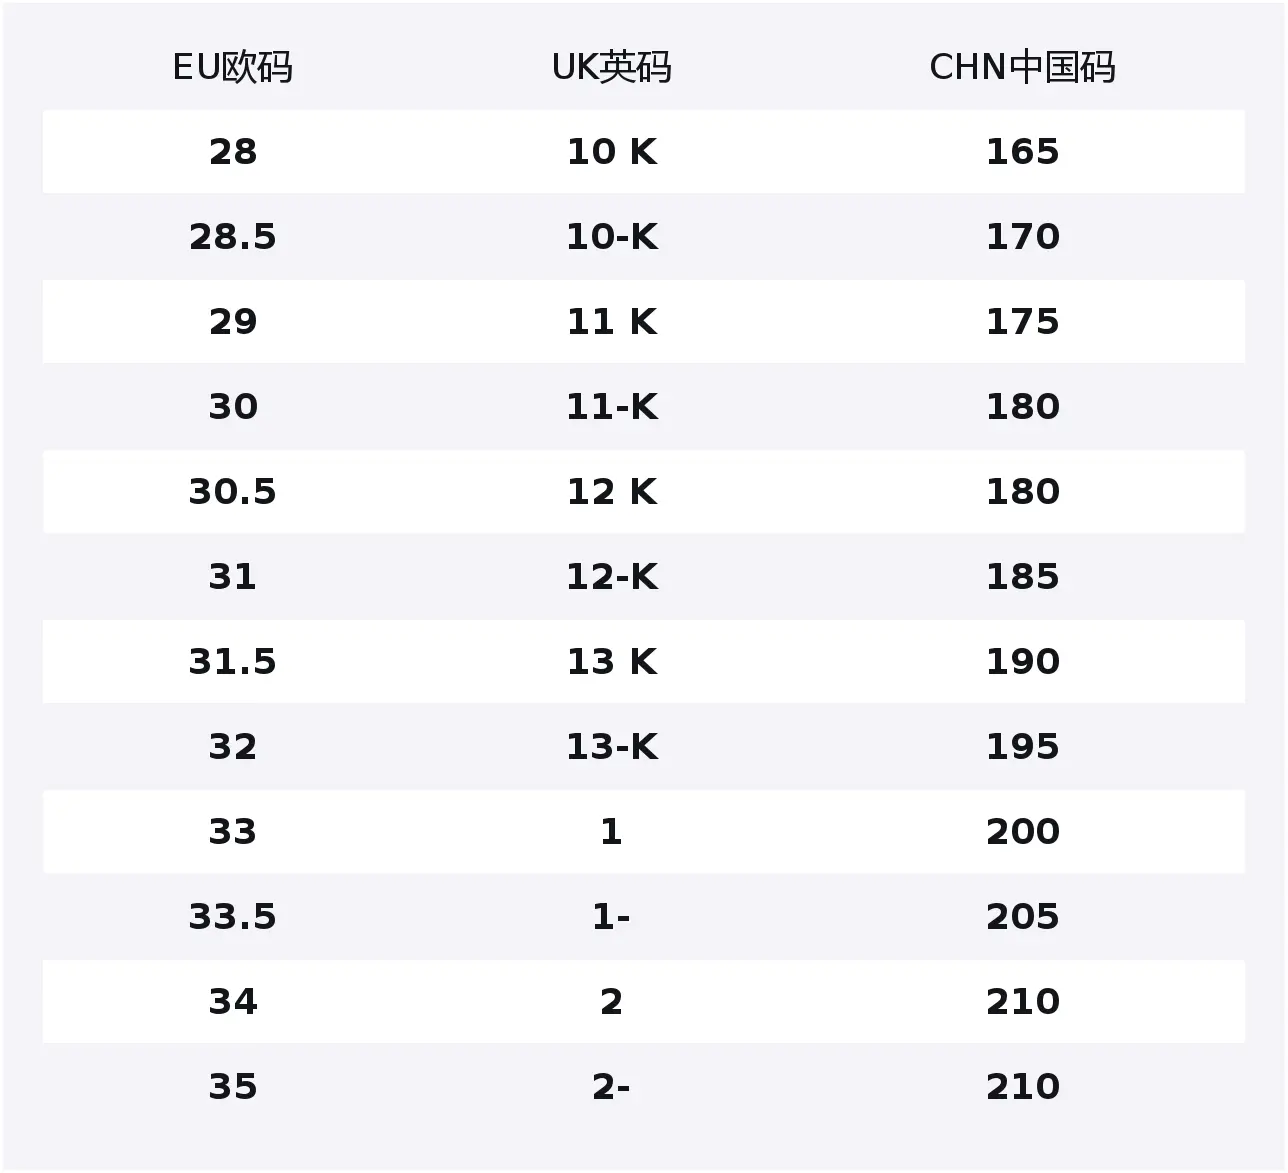Click EU size 35 cell
This screenshot has height=1173, width=1288.
tap(233, 1087)
